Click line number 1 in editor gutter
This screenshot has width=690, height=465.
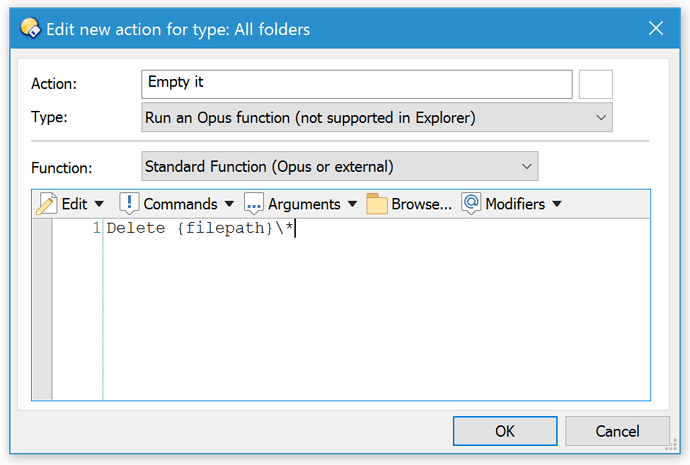(97, 228)
